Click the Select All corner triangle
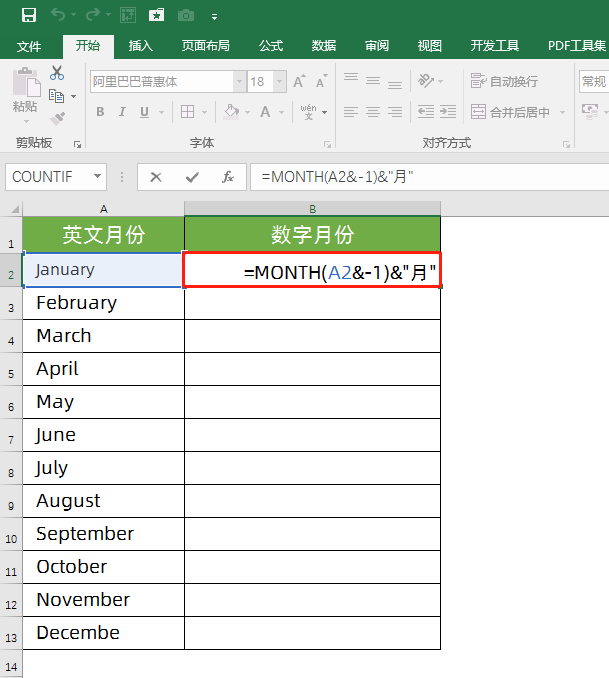Viewport: 609px width, 678px height. [15, 209]
